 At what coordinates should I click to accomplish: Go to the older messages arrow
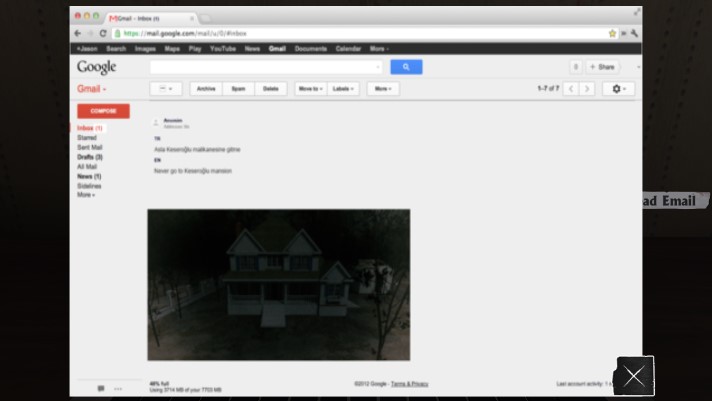587,89
